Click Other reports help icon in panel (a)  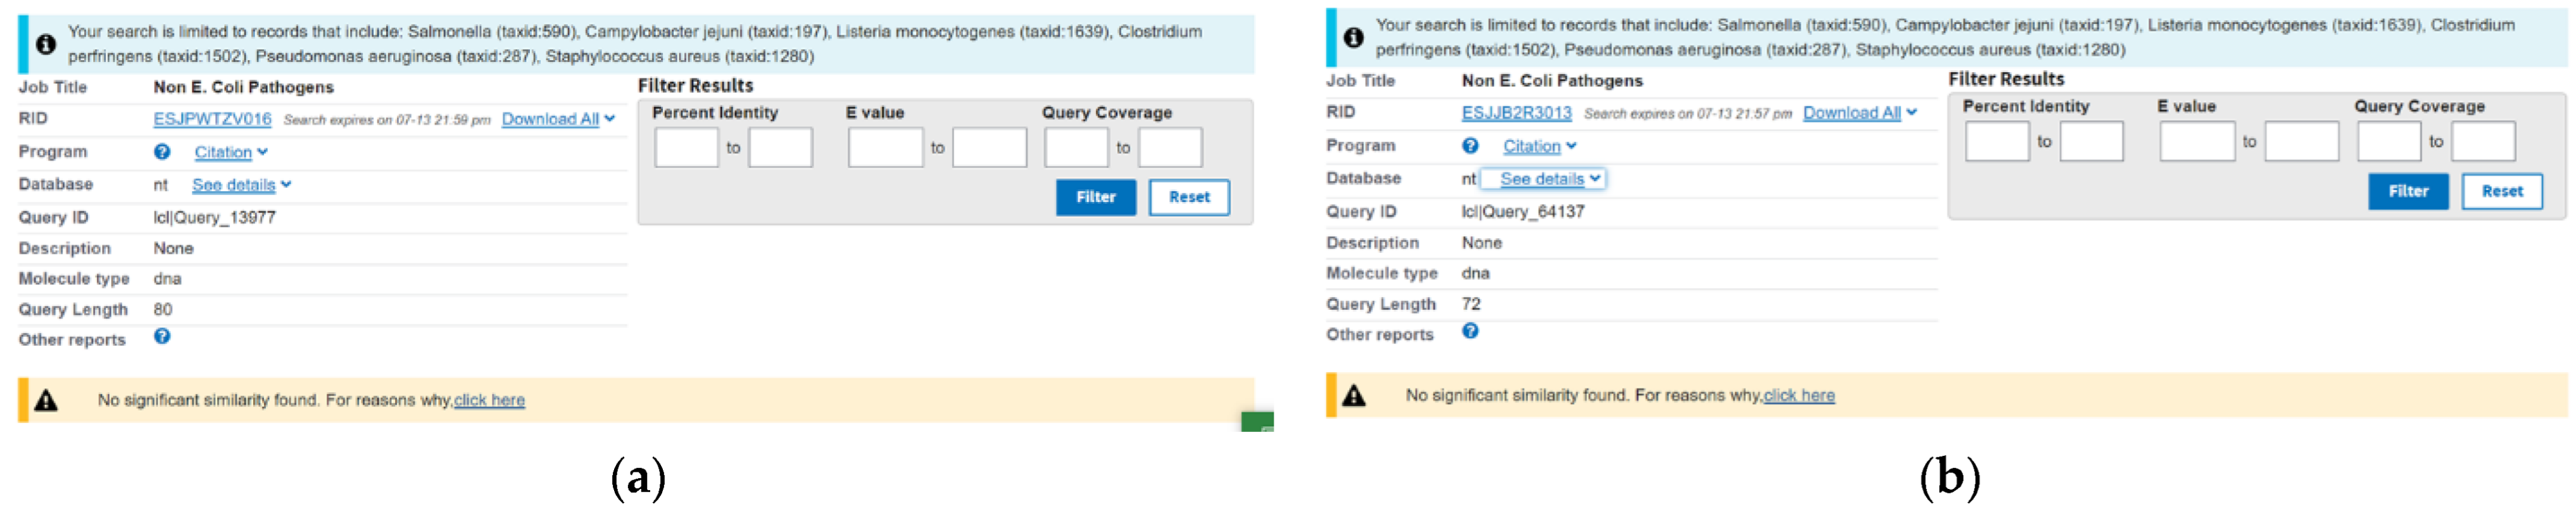point(162,337)
